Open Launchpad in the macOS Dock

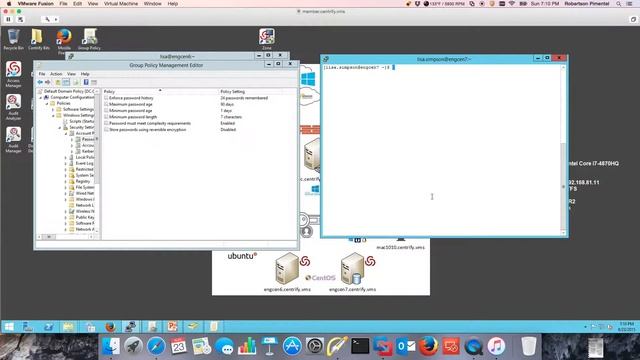pyautogui.click(x=133, y=347)
